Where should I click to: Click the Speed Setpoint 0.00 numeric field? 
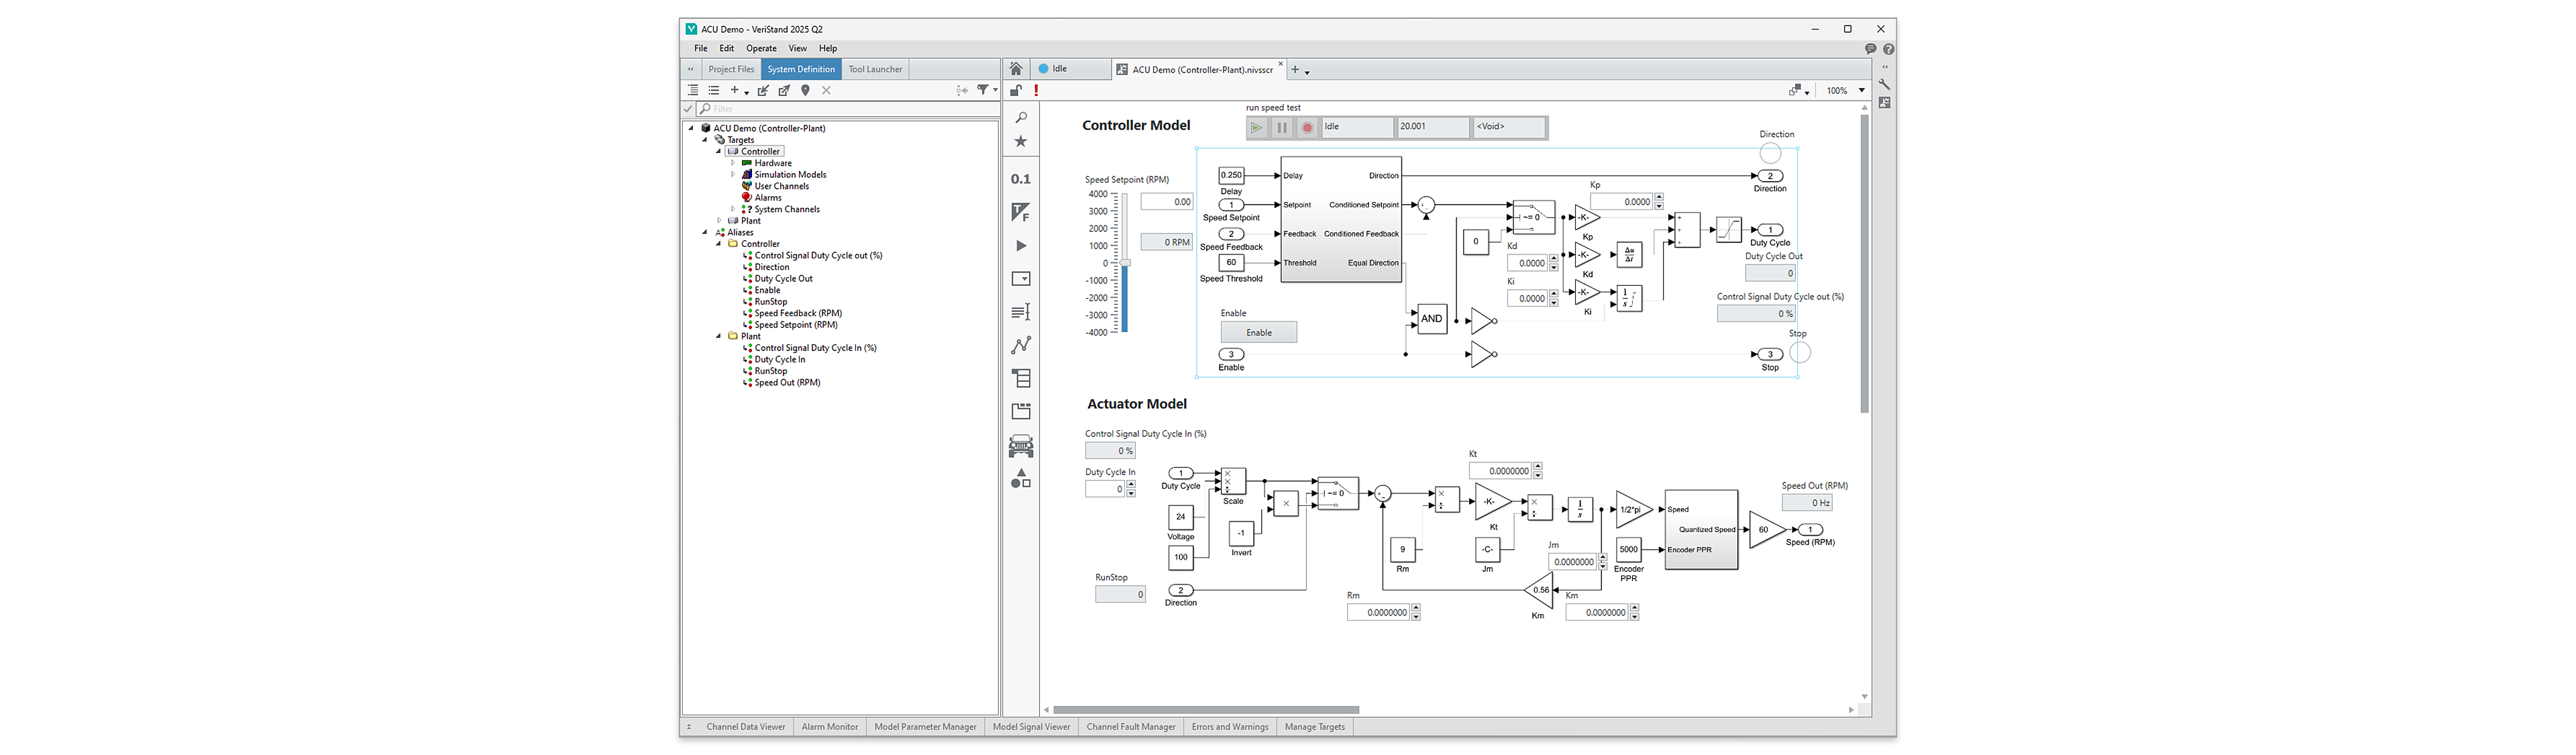[1166, 202]
